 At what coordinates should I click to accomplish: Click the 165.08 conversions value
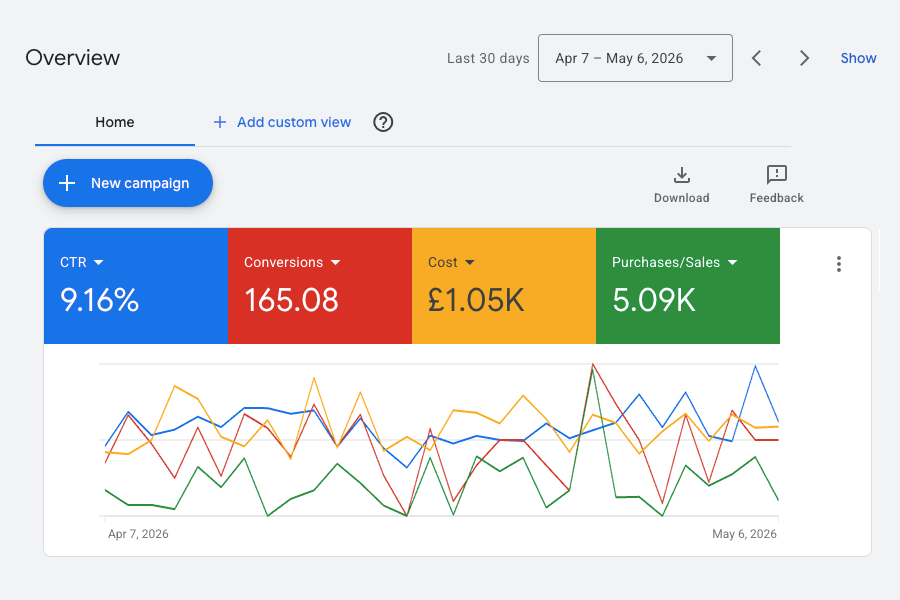click(x=292, y=300)
